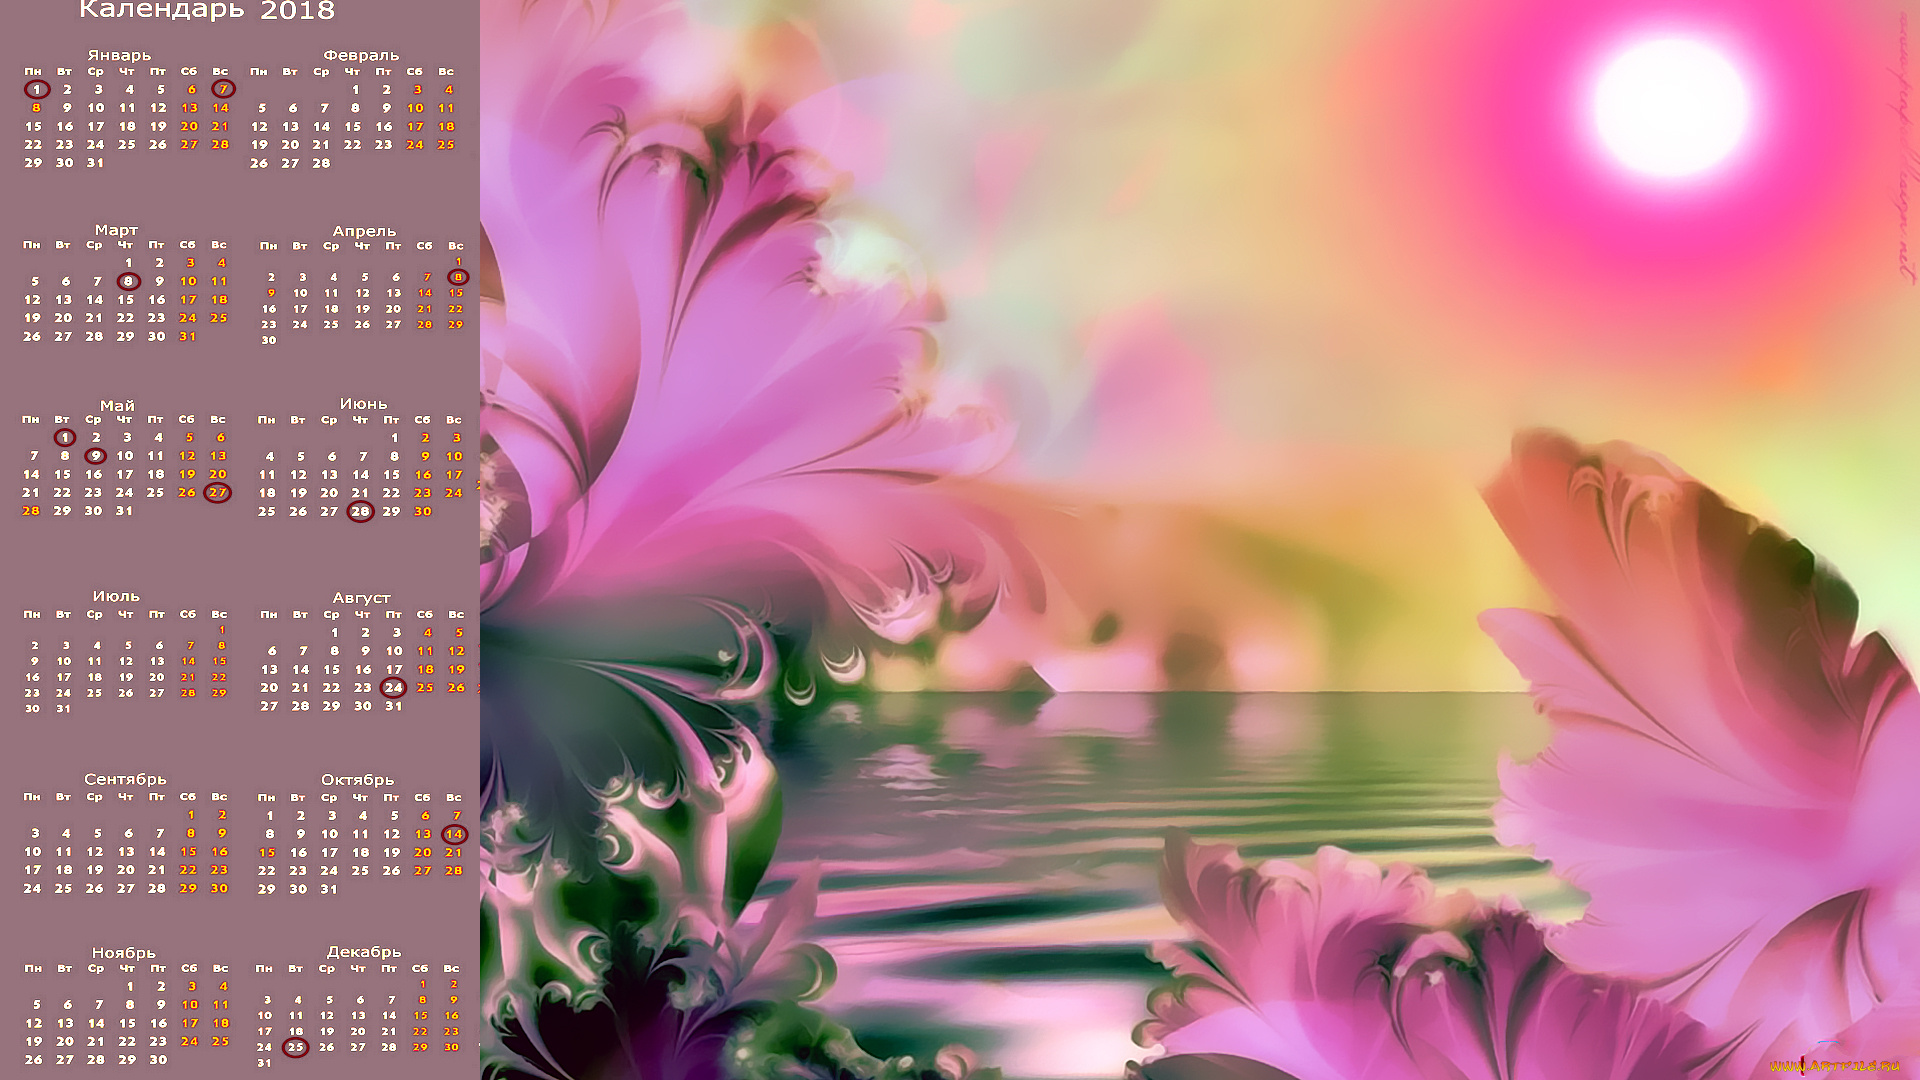This screenshot has width=1920, height=1080.
Task: Click the Ноябрь month heading
Action: 124,953
